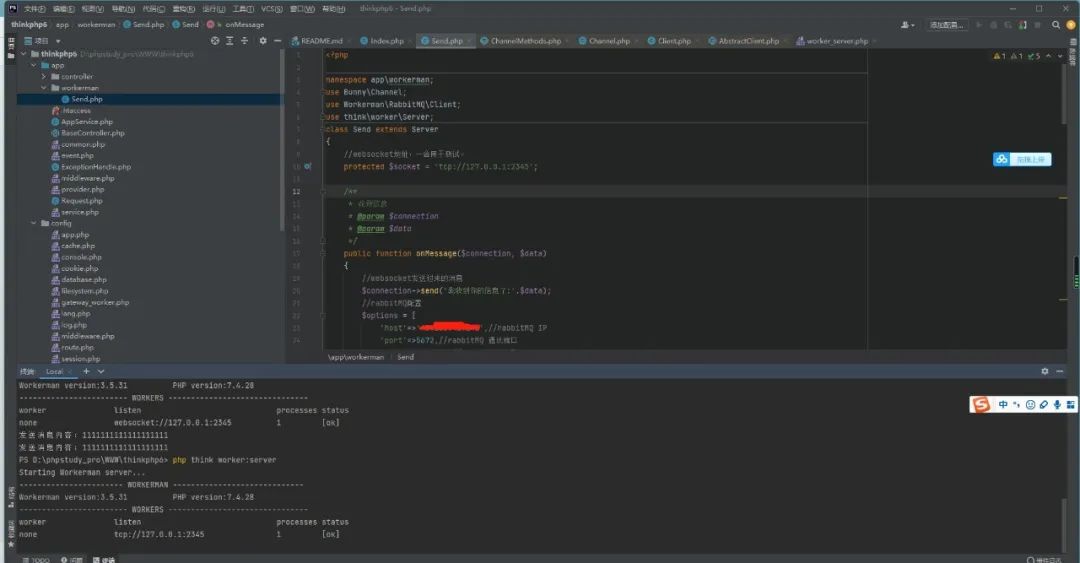Click the yellow warning count indicator
The width and height of the screenshot is (1080, 563).
[999, 56]
